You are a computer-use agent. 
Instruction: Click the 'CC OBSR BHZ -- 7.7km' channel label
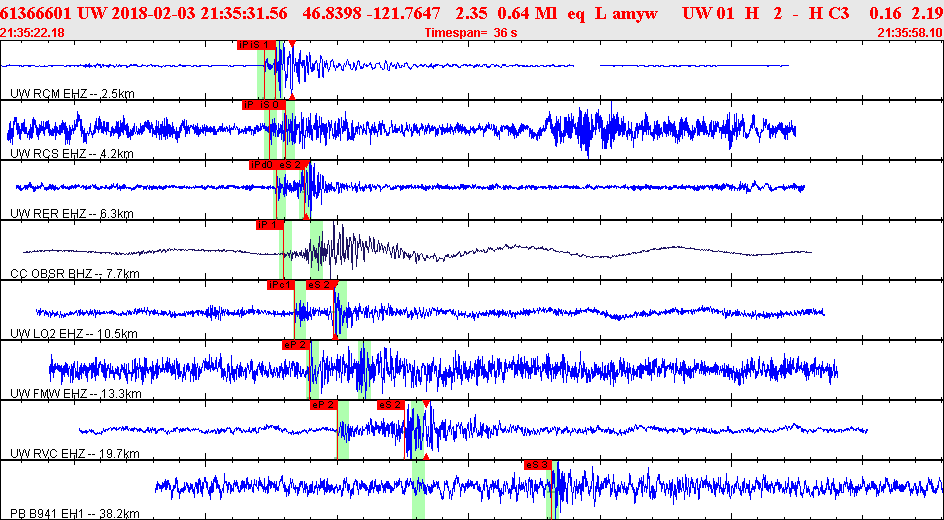click(75, 274)
